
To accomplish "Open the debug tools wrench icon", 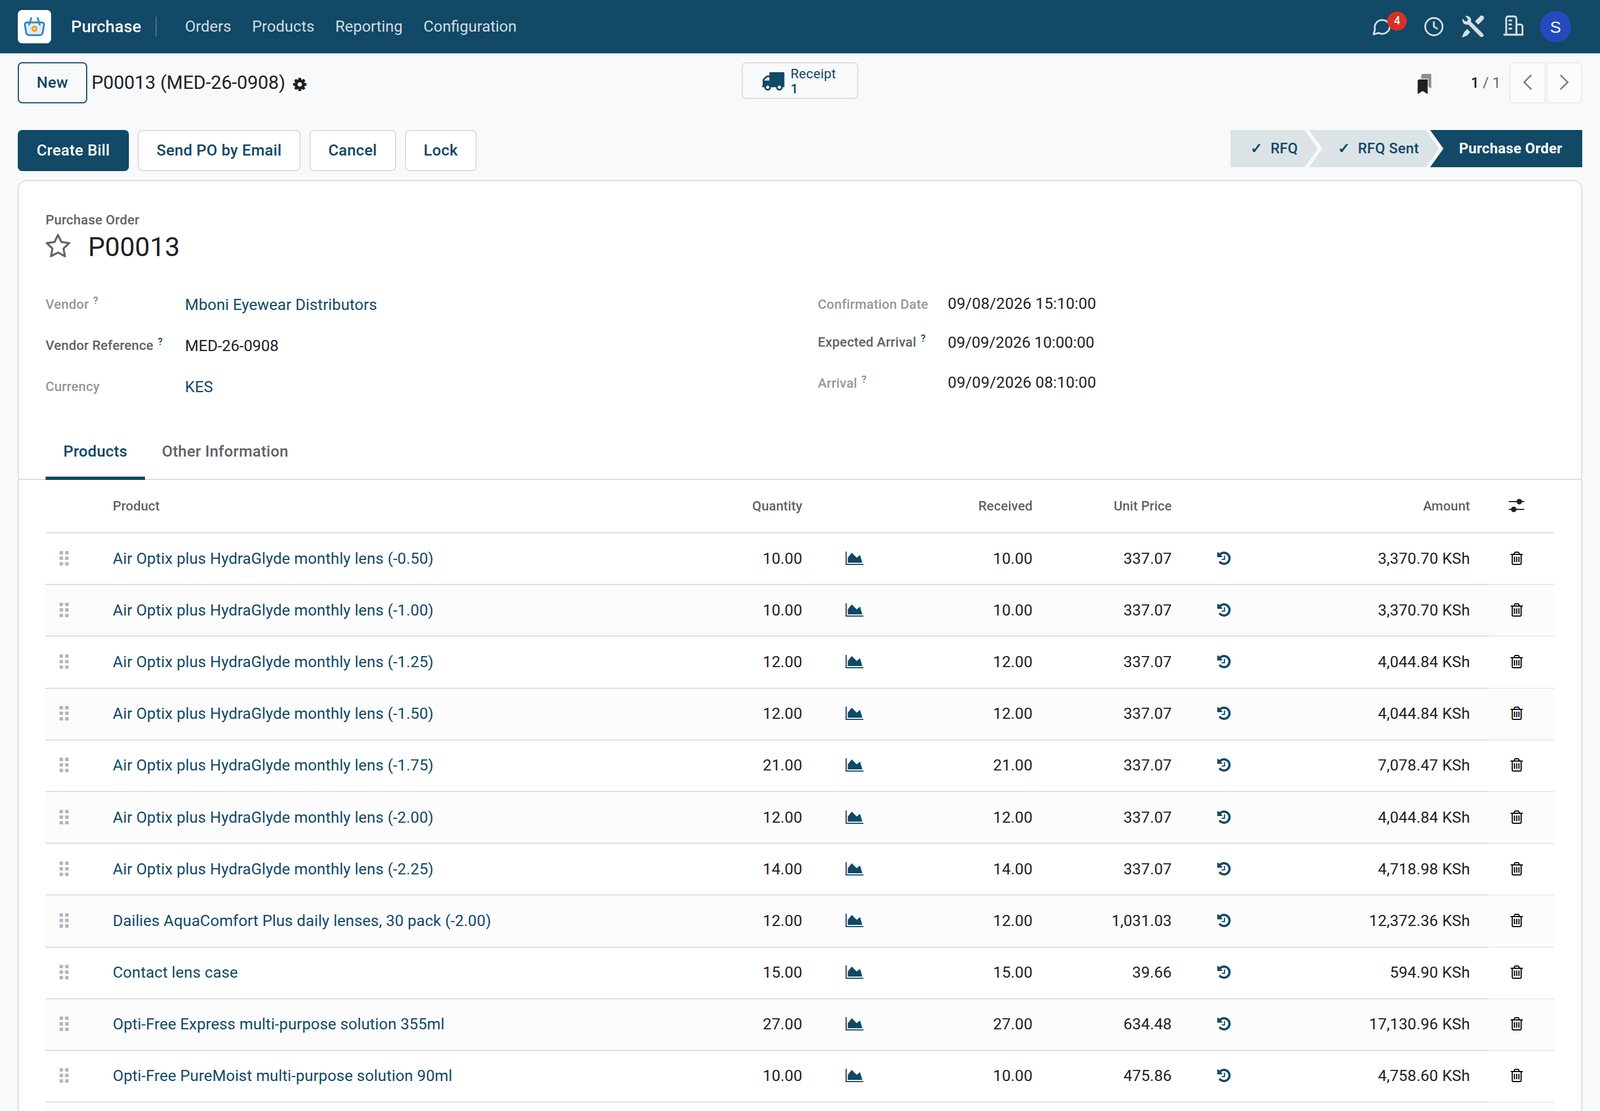I will coord(1473,27).
